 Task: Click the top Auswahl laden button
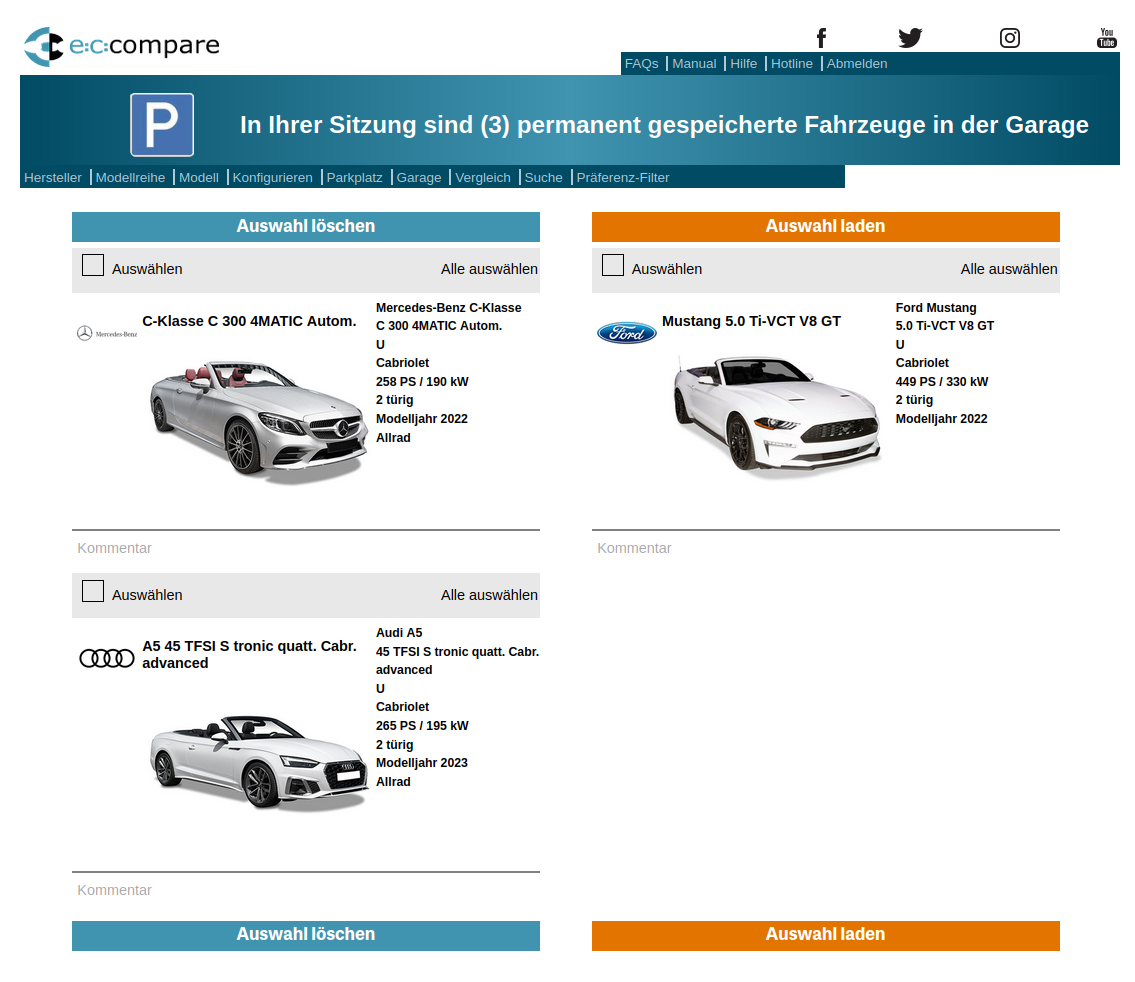click(826, 227)
